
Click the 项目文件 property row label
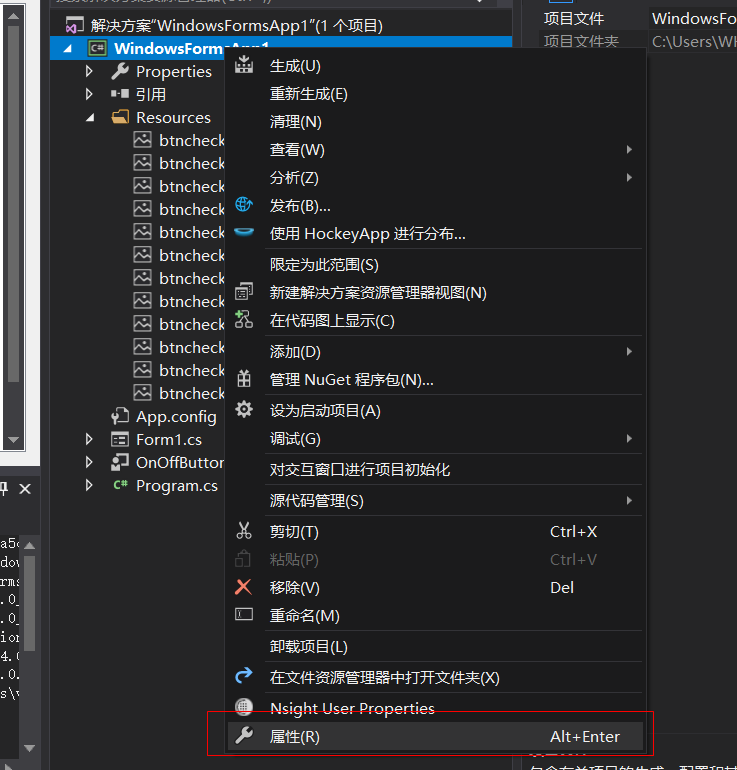573,19
